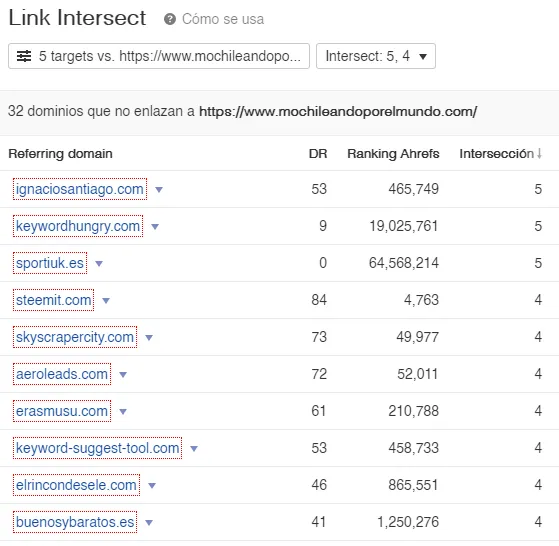Open the steemit.com domain link
Image resolution: width=559 pixels, height=546 pixels.
point(53,300)
